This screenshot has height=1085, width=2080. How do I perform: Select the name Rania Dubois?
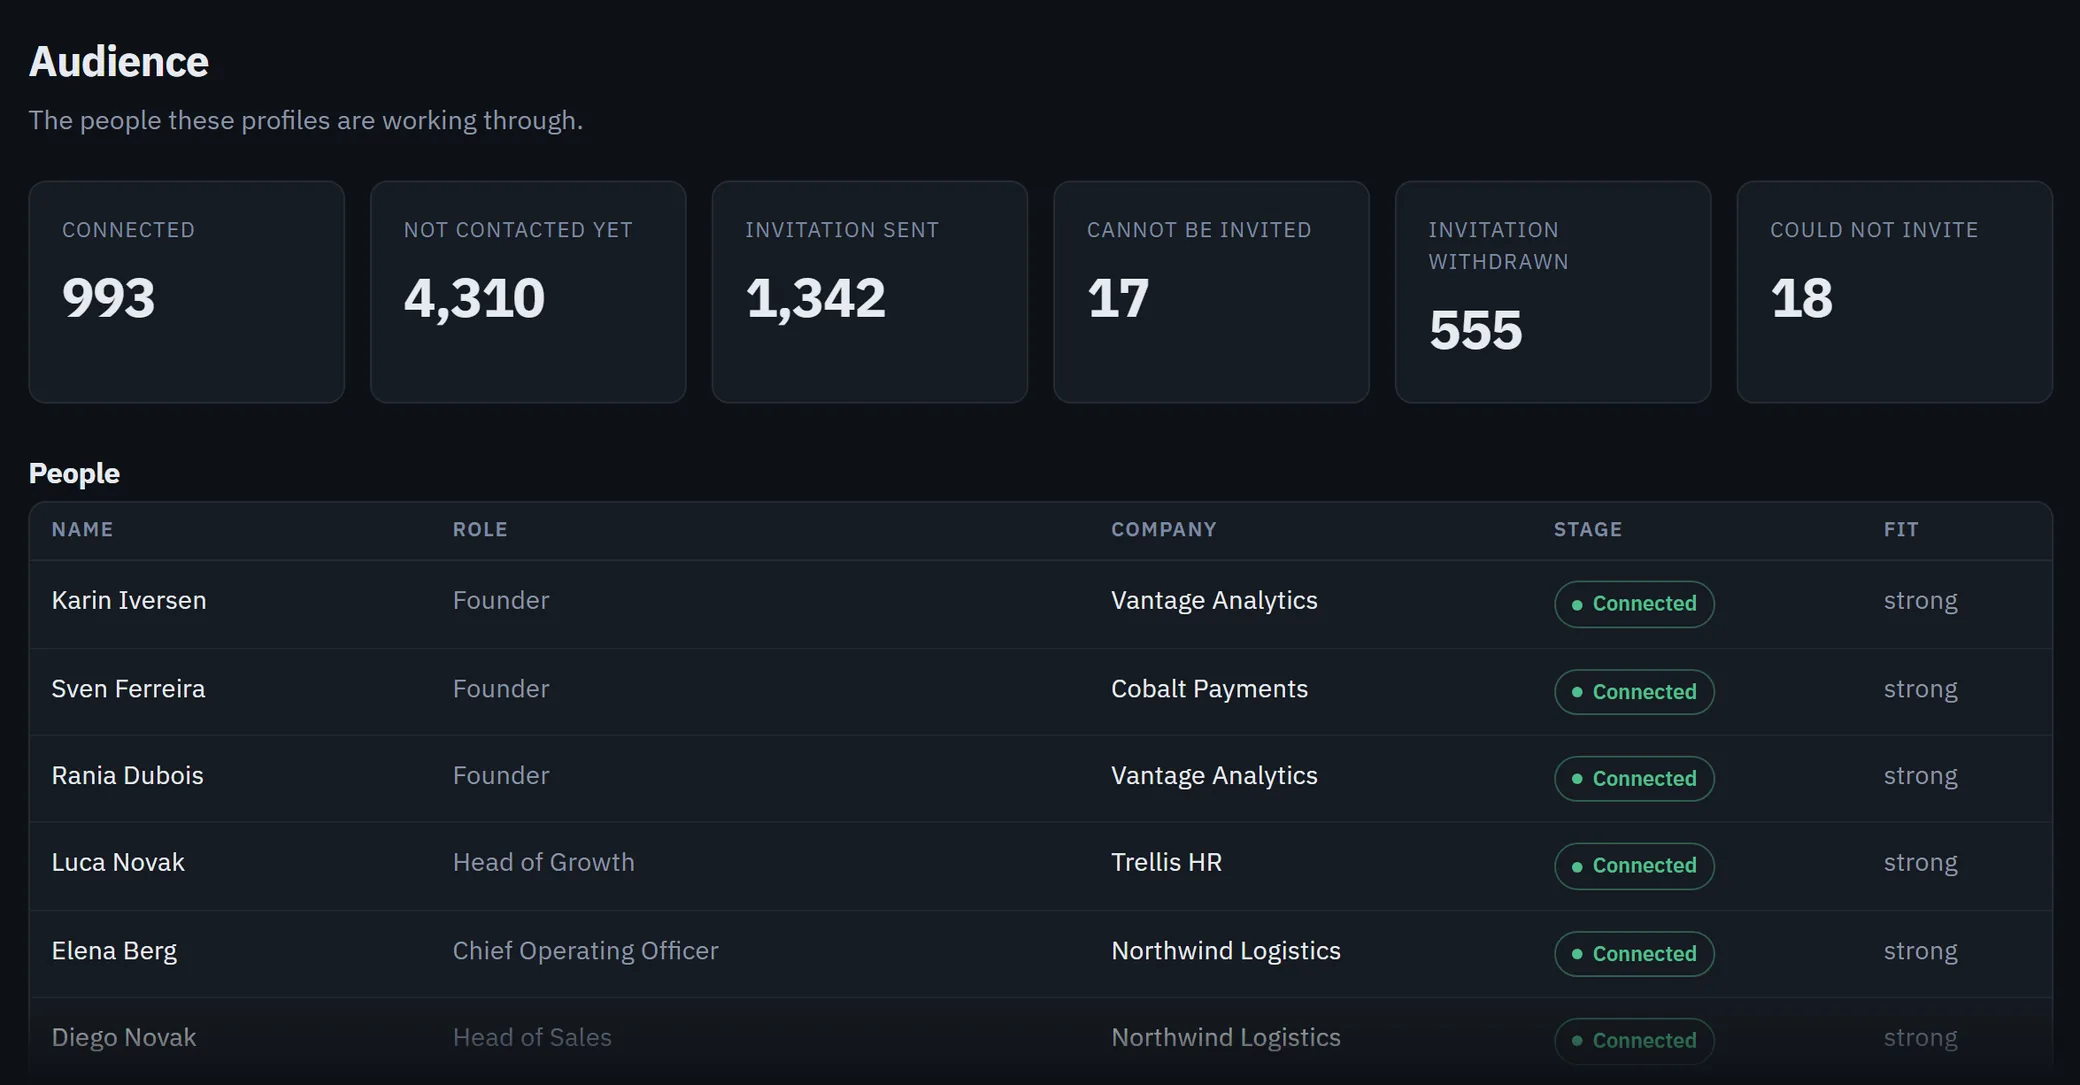click(127, 776)
